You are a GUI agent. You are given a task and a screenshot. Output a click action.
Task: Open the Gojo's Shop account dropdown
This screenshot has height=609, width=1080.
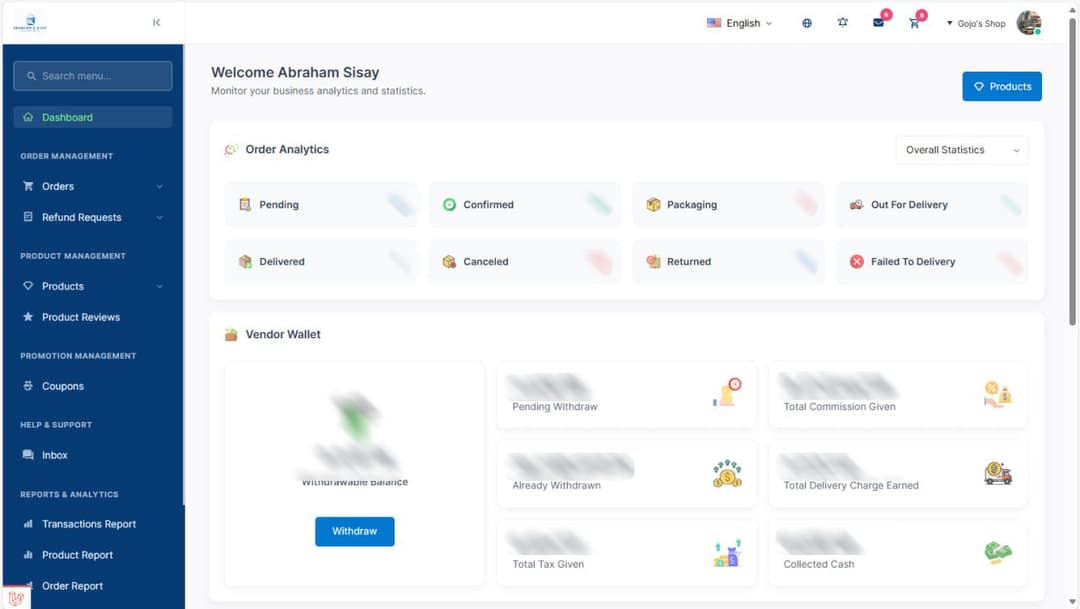(x=976, y=23)
